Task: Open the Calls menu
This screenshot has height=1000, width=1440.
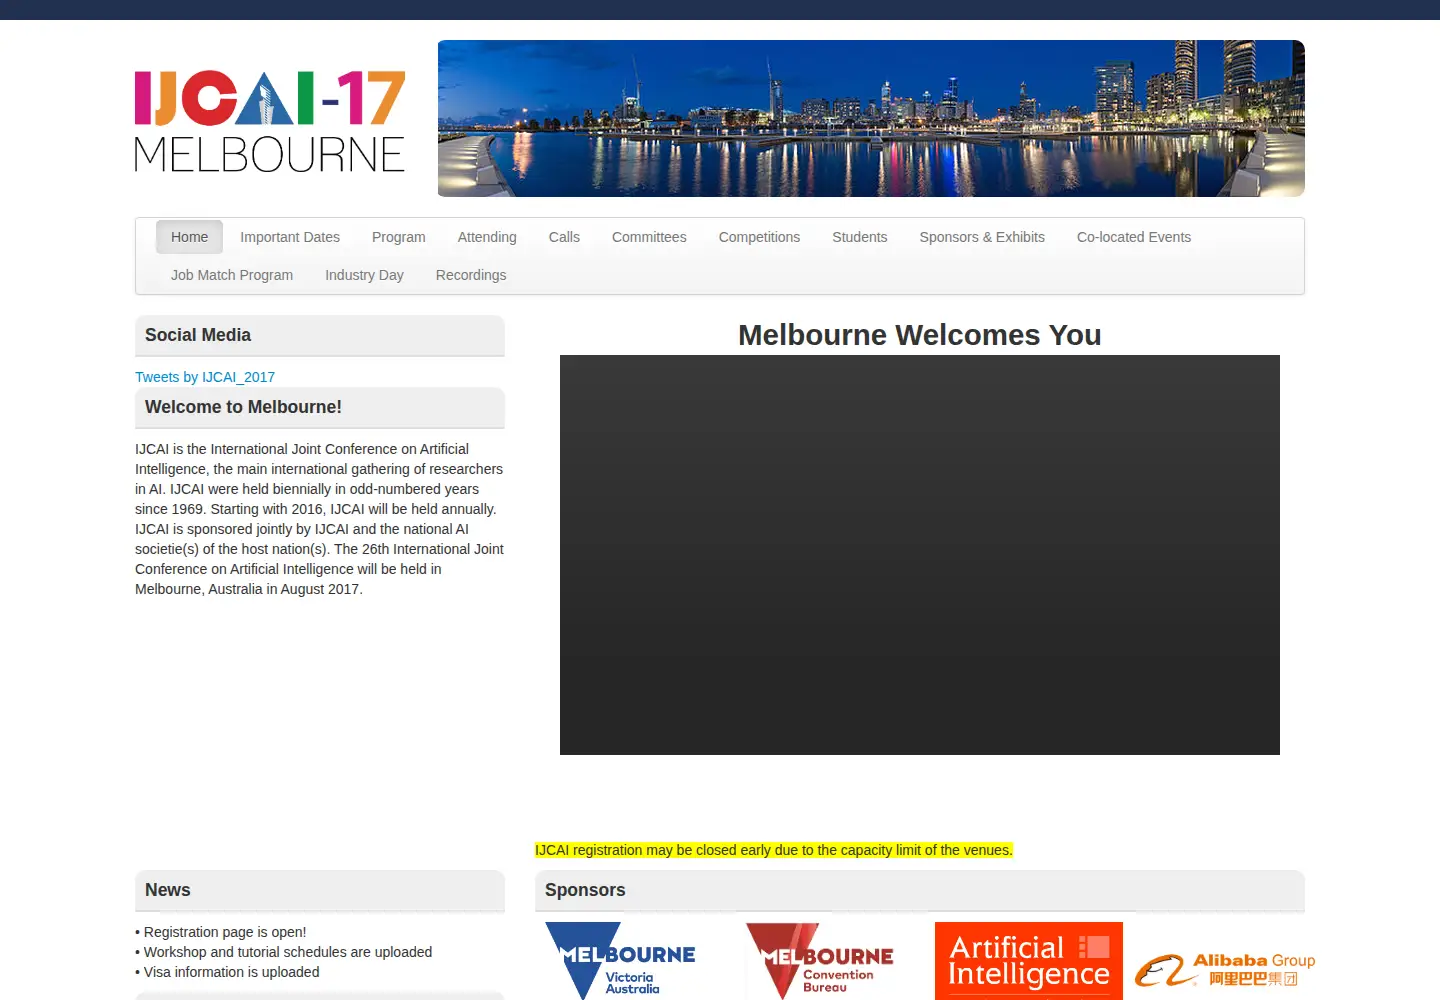Action: click(x=564, y=237)
